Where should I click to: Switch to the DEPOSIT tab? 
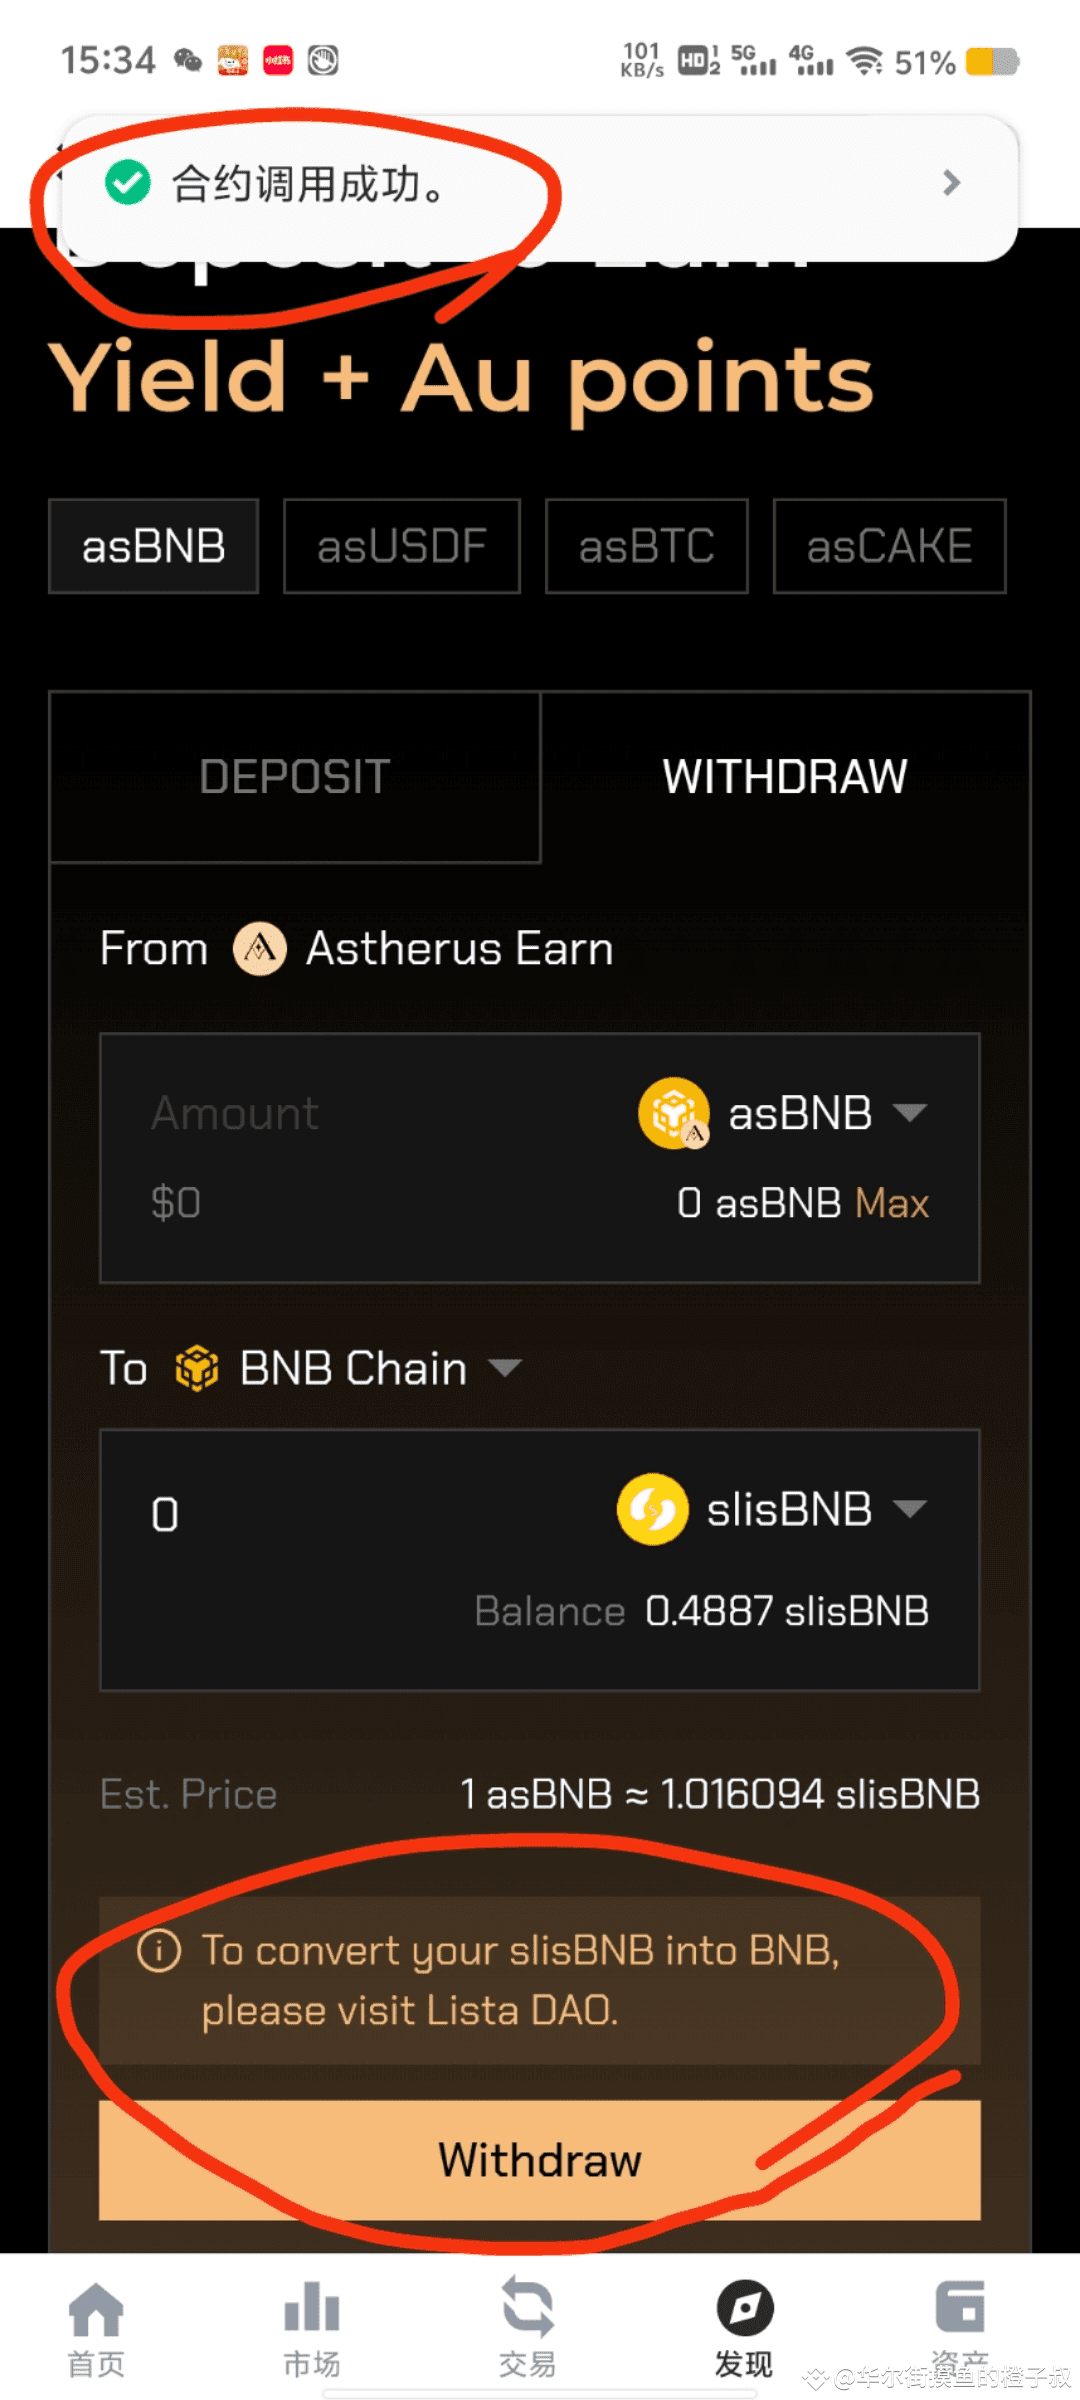(294, 777)
